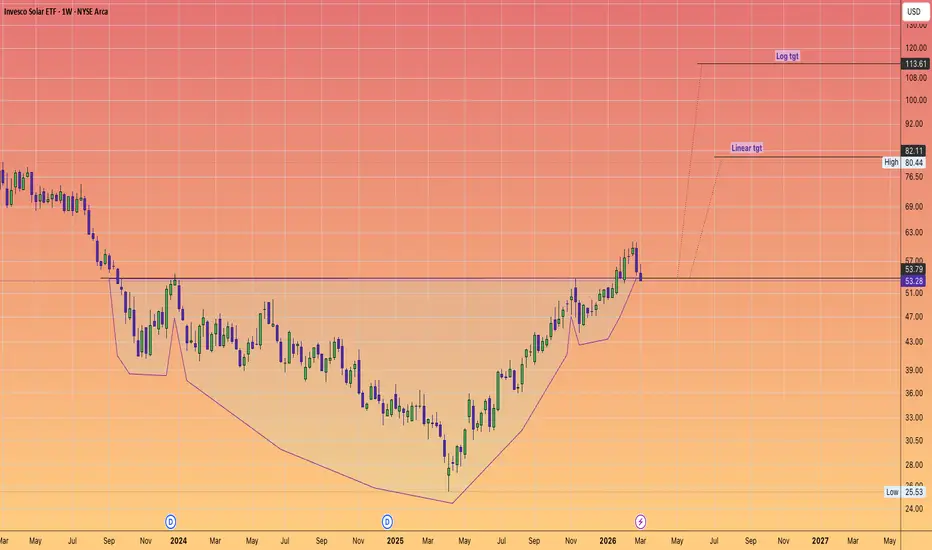Click the 30.50 price axis label
The width and height of the screenshot is (932, 550).
[914, 441]
